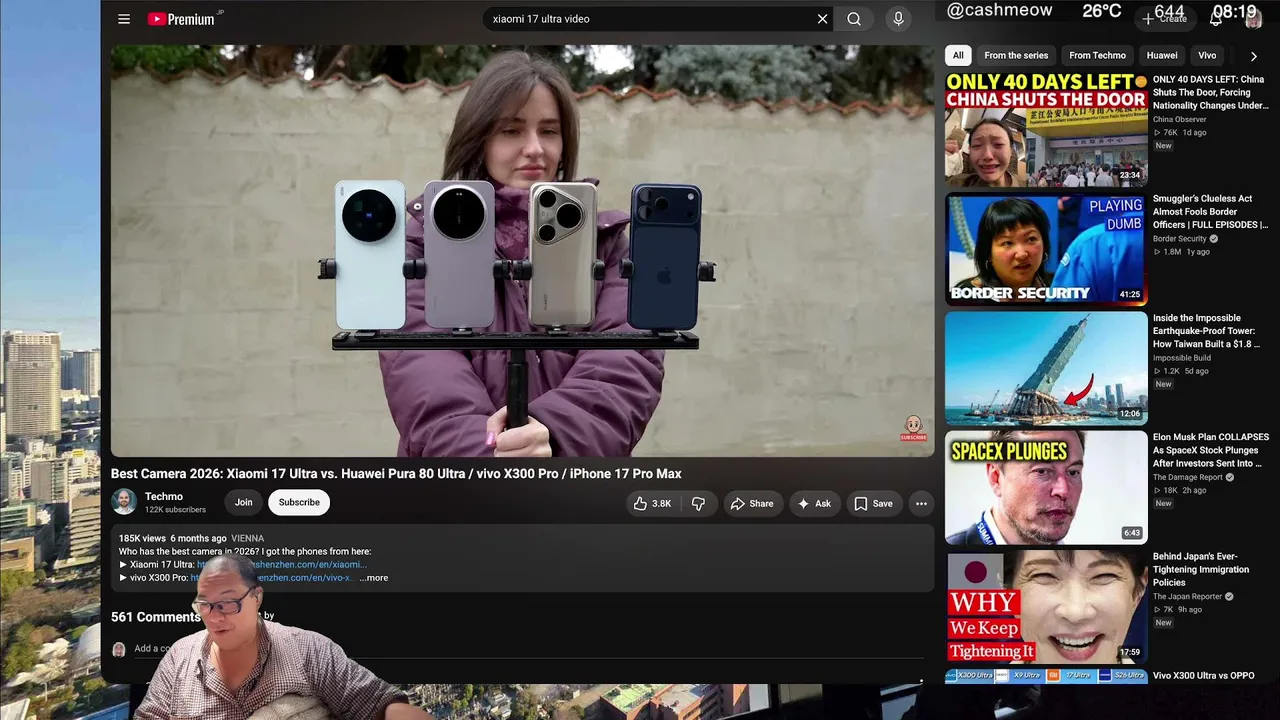Select the From Techmo chip
1280x720 pixels.
(x=1097, y=56)
